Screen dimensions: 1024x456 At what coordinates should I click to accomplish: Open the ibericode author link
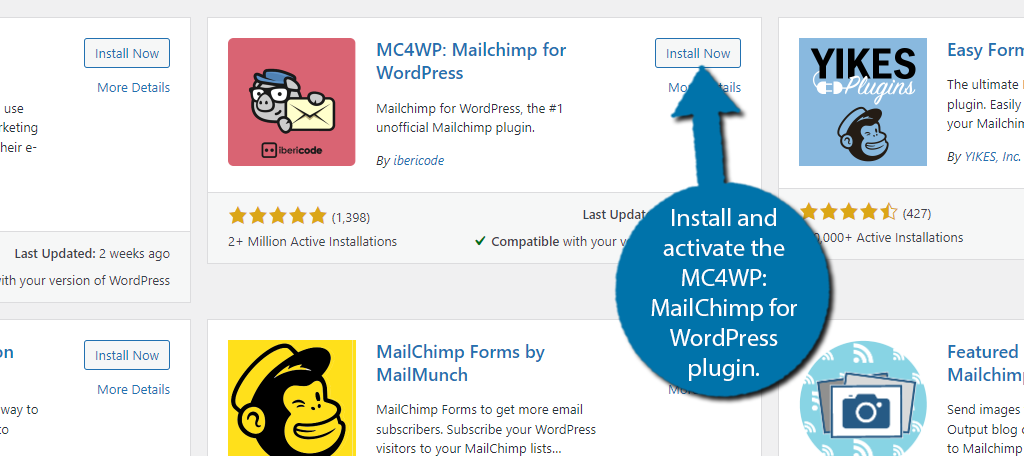pos(419,160)
